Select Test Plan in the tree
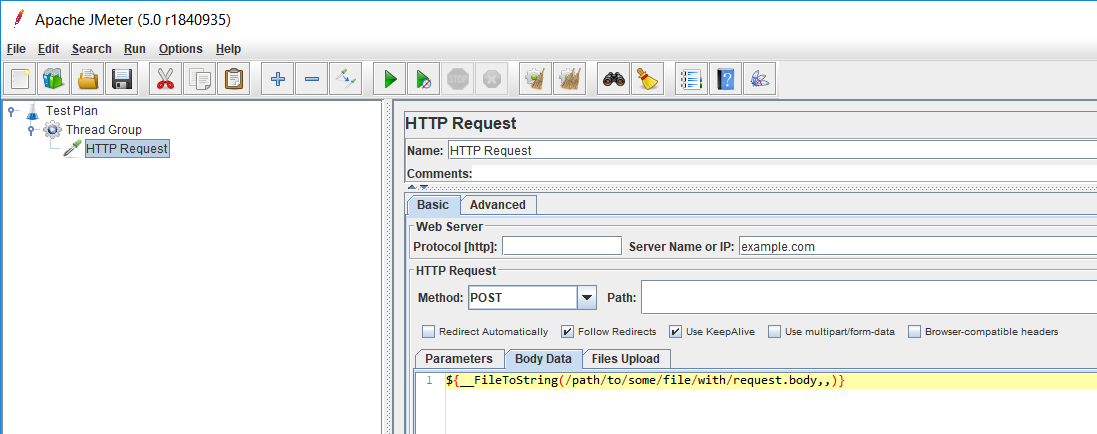 point(71,111)
